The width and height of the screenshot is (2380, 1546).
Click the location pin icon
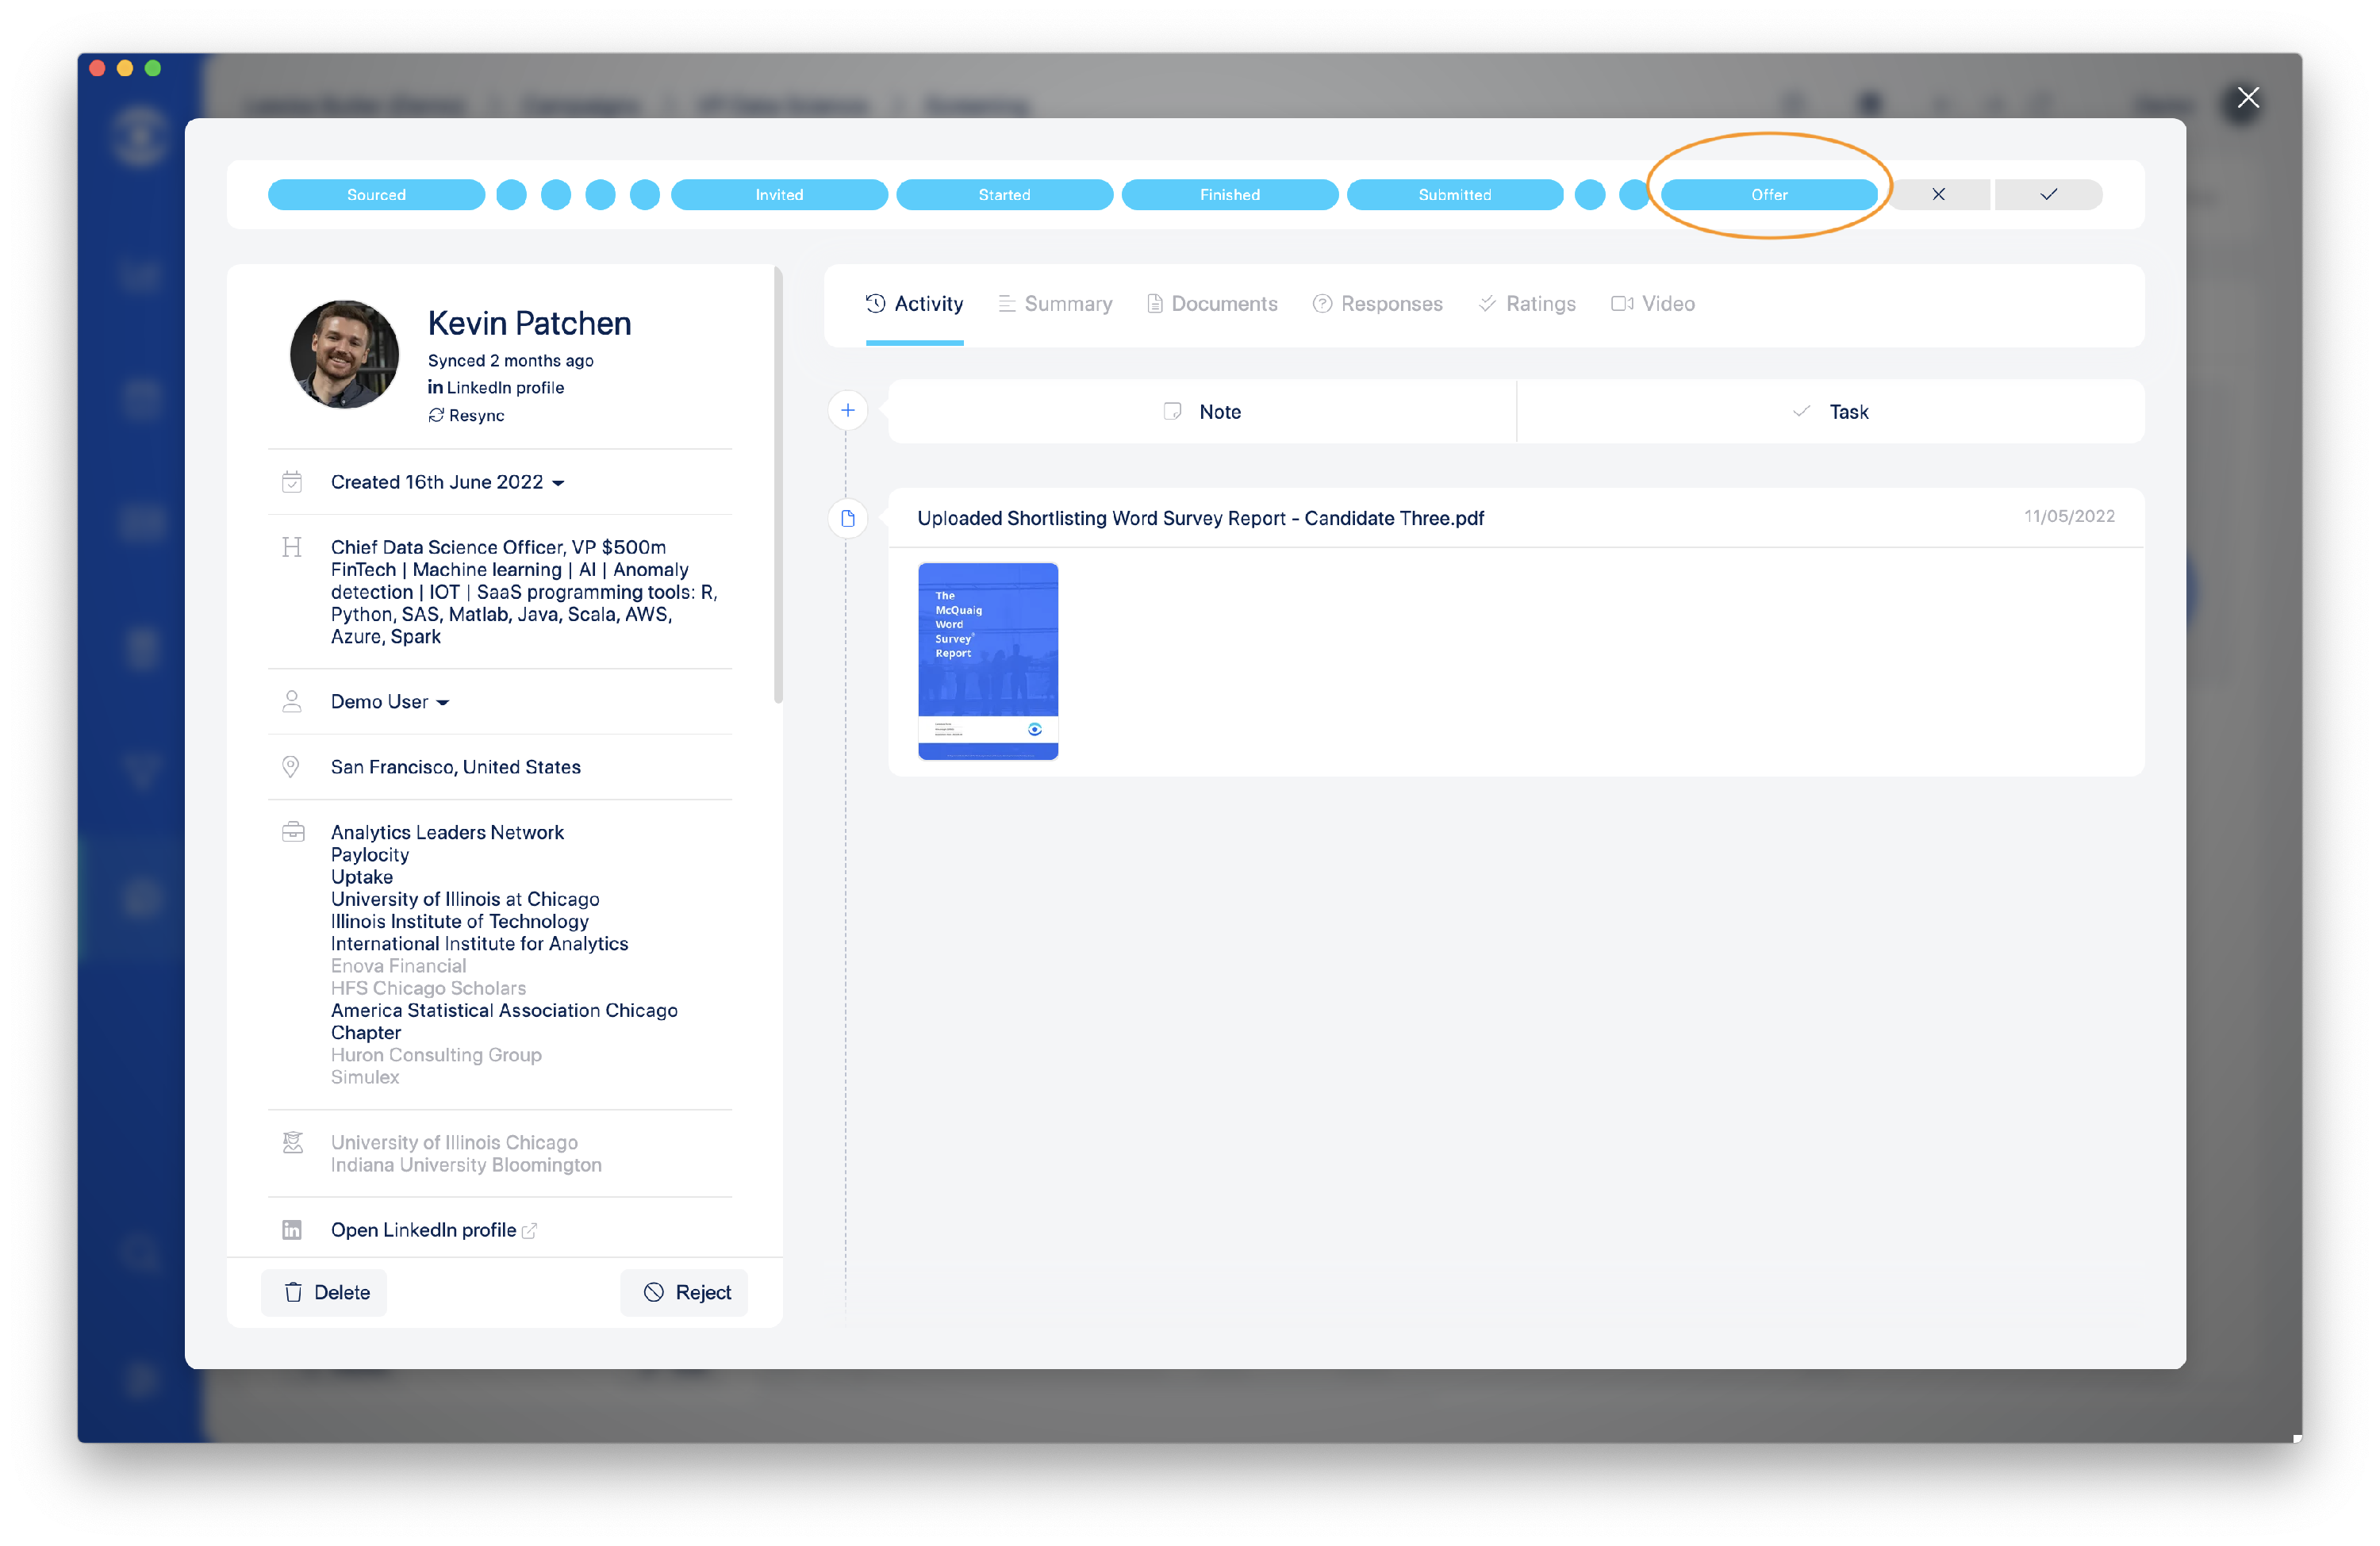click(x=291, y=767)
